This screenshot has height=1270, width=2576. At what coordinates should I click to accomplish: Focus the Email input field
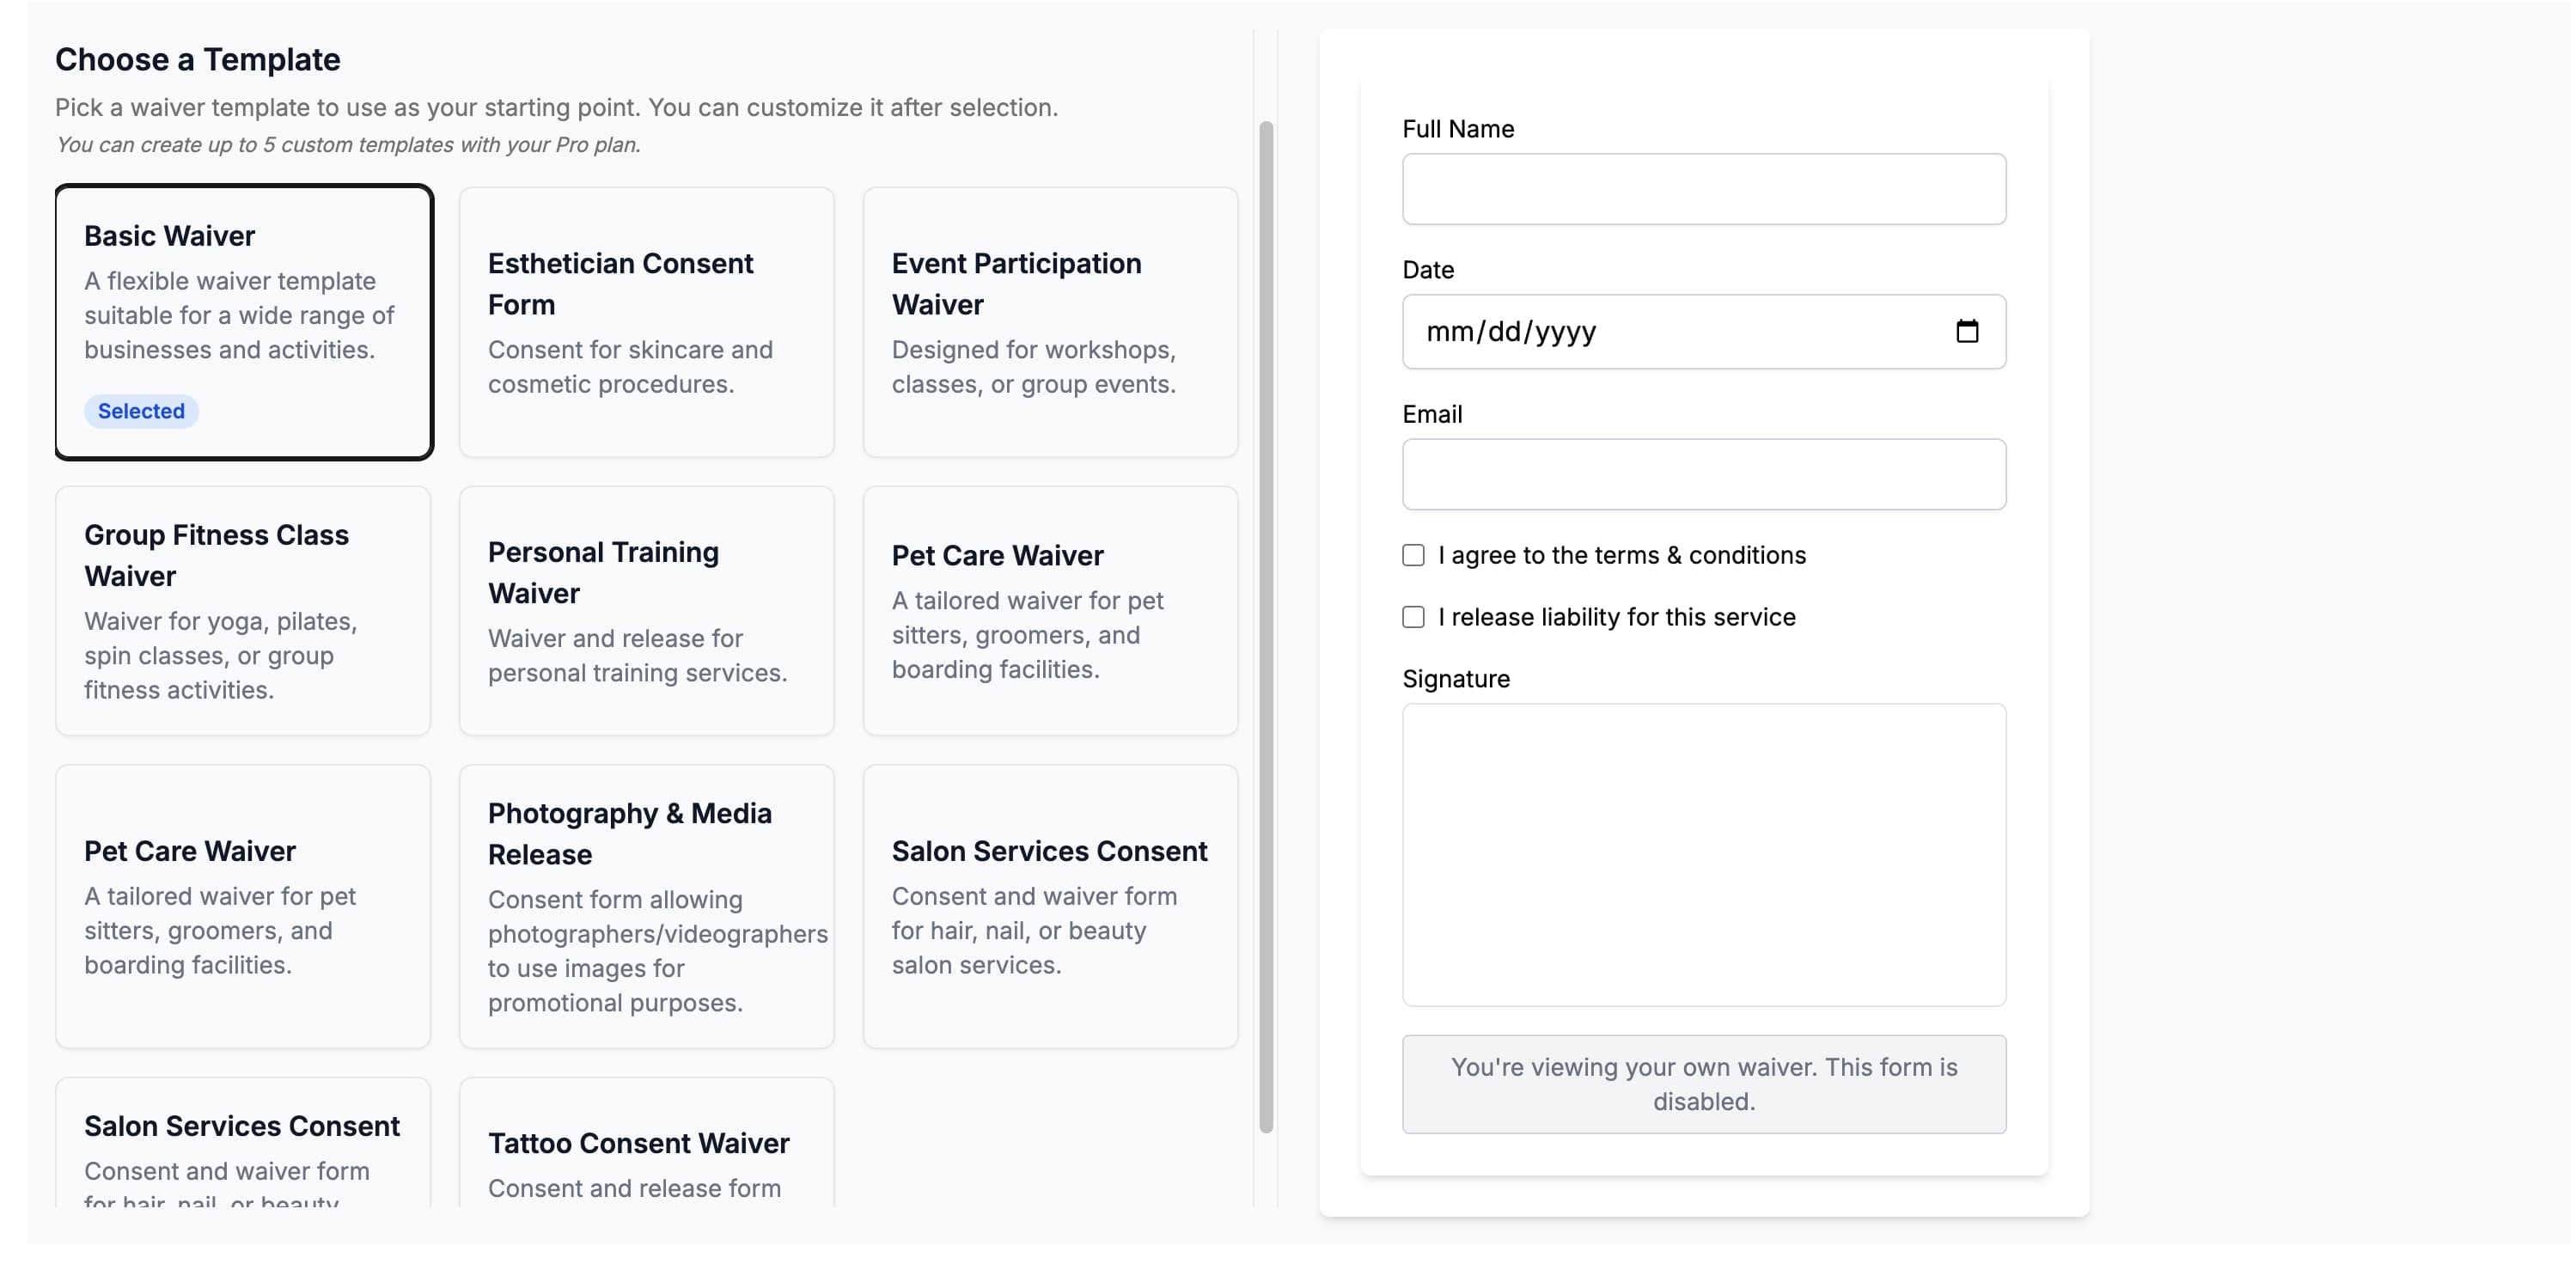pyautogui.click(x=1703, y=474)
